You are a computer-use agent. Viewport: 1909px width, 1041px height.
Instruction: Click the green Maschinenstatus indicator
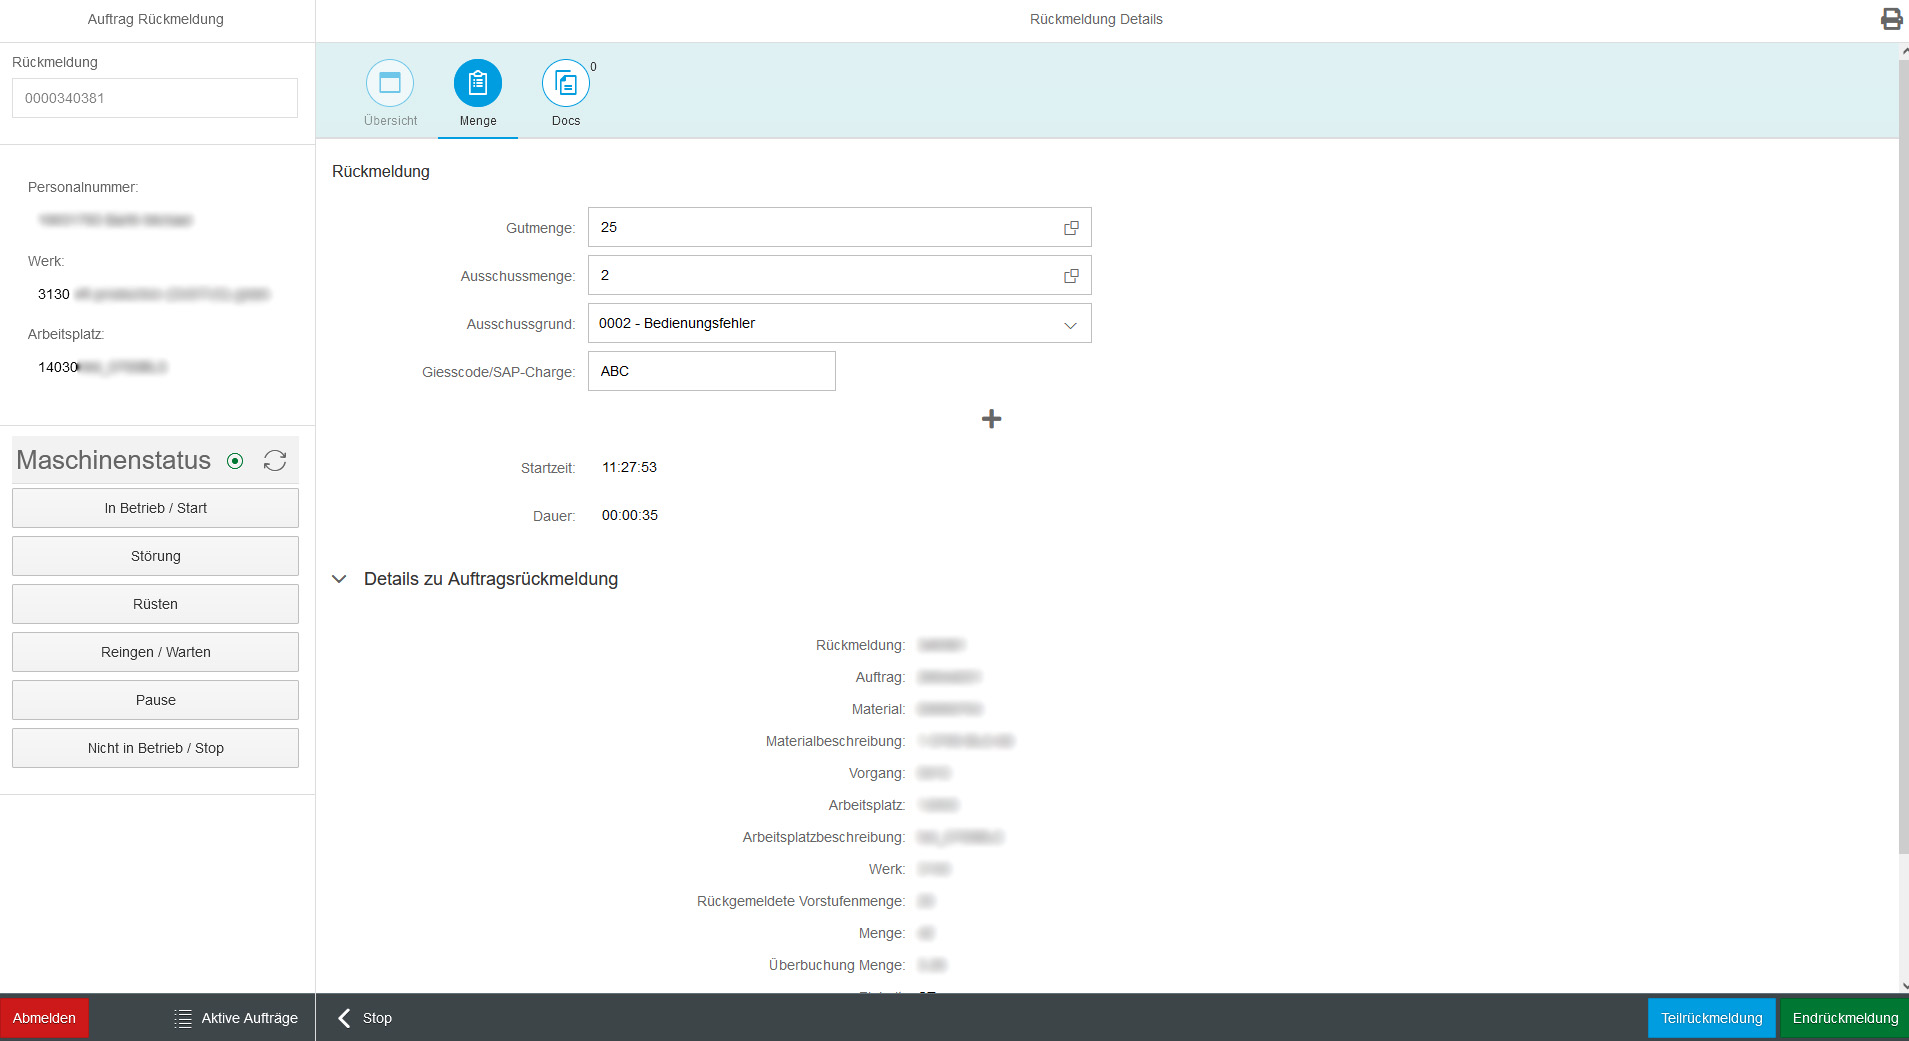coord(235,461)
